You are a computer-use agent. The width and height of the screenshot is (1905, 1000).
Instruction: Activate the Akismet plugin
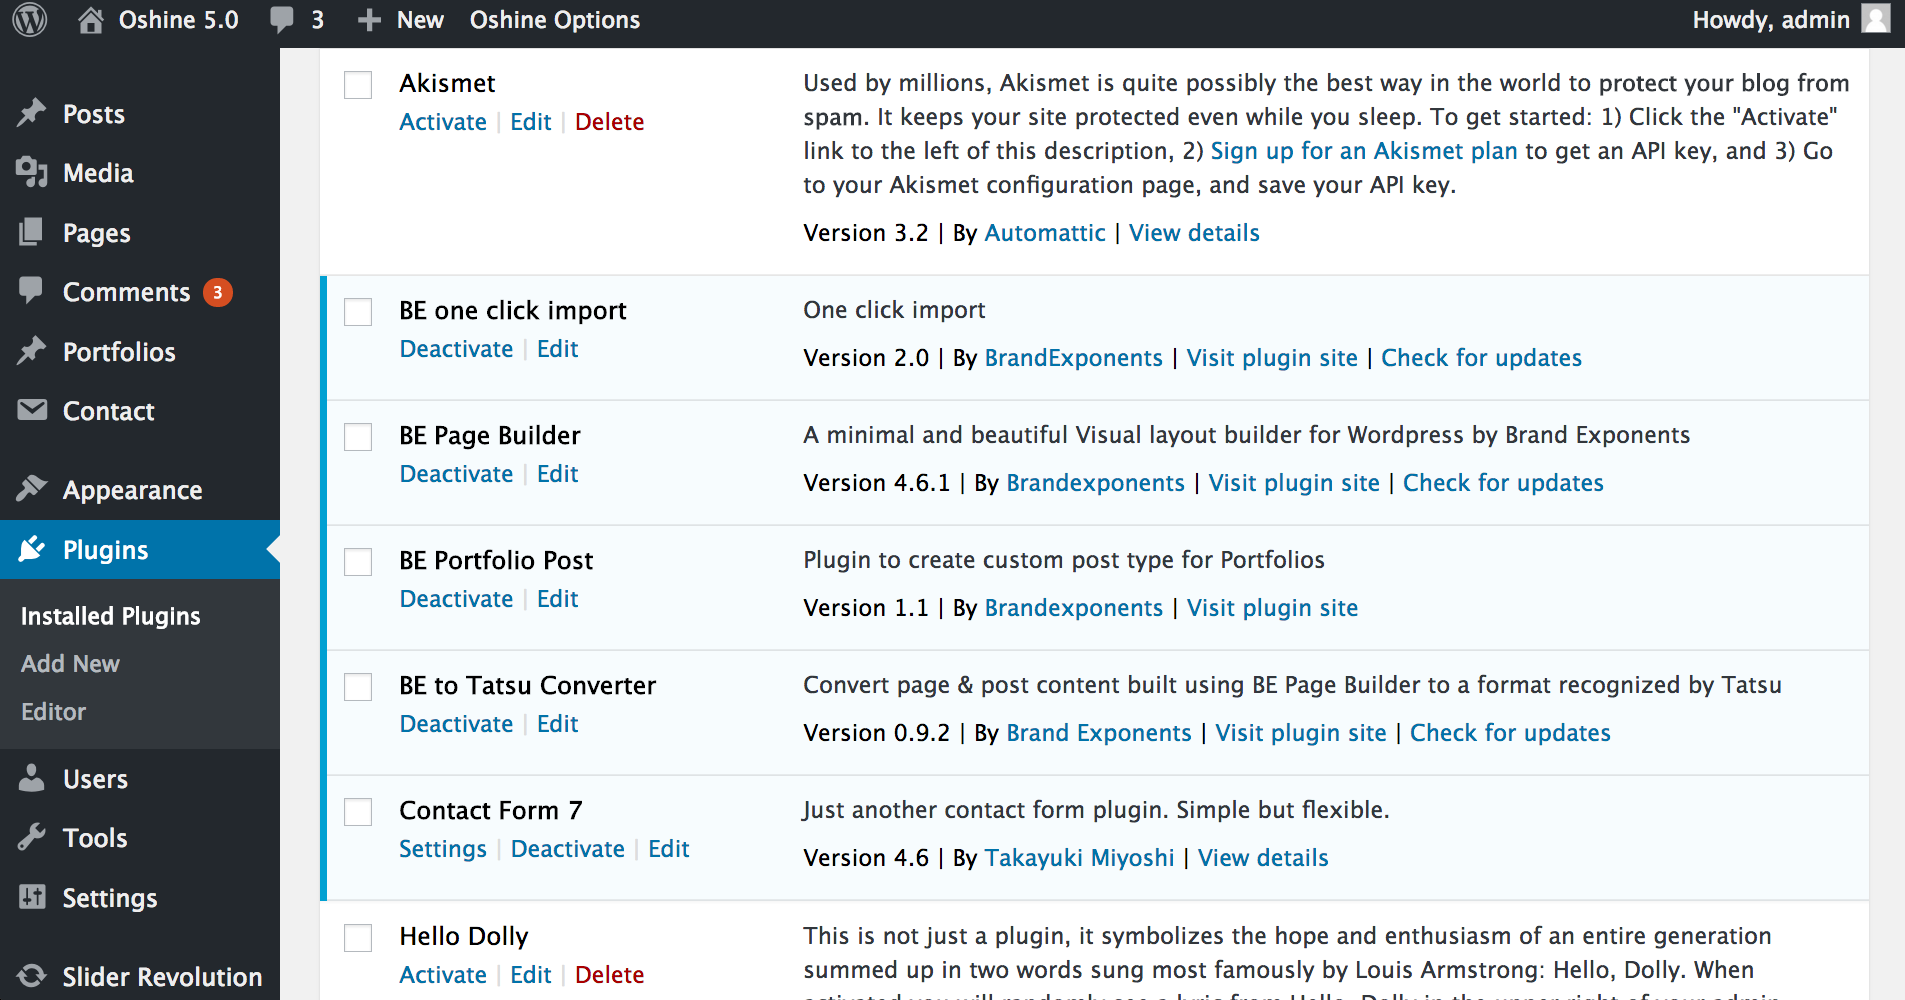[x=442, y=121]
